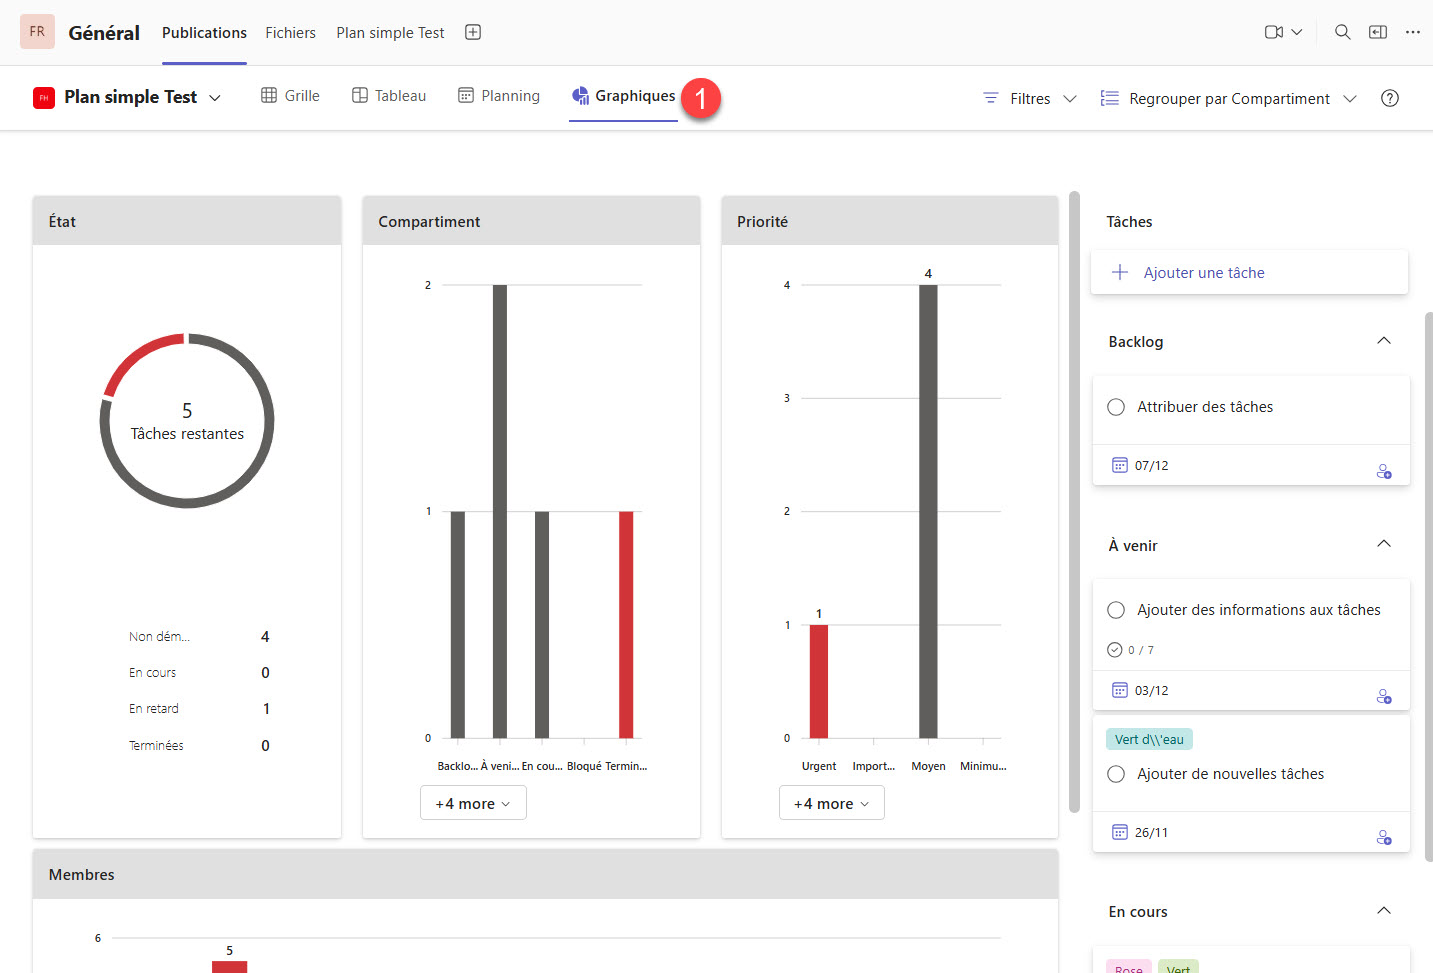Mark Ajouter des informations aux tâches complete
This screenshot has height=973, width=1433.
(1116, 610)
